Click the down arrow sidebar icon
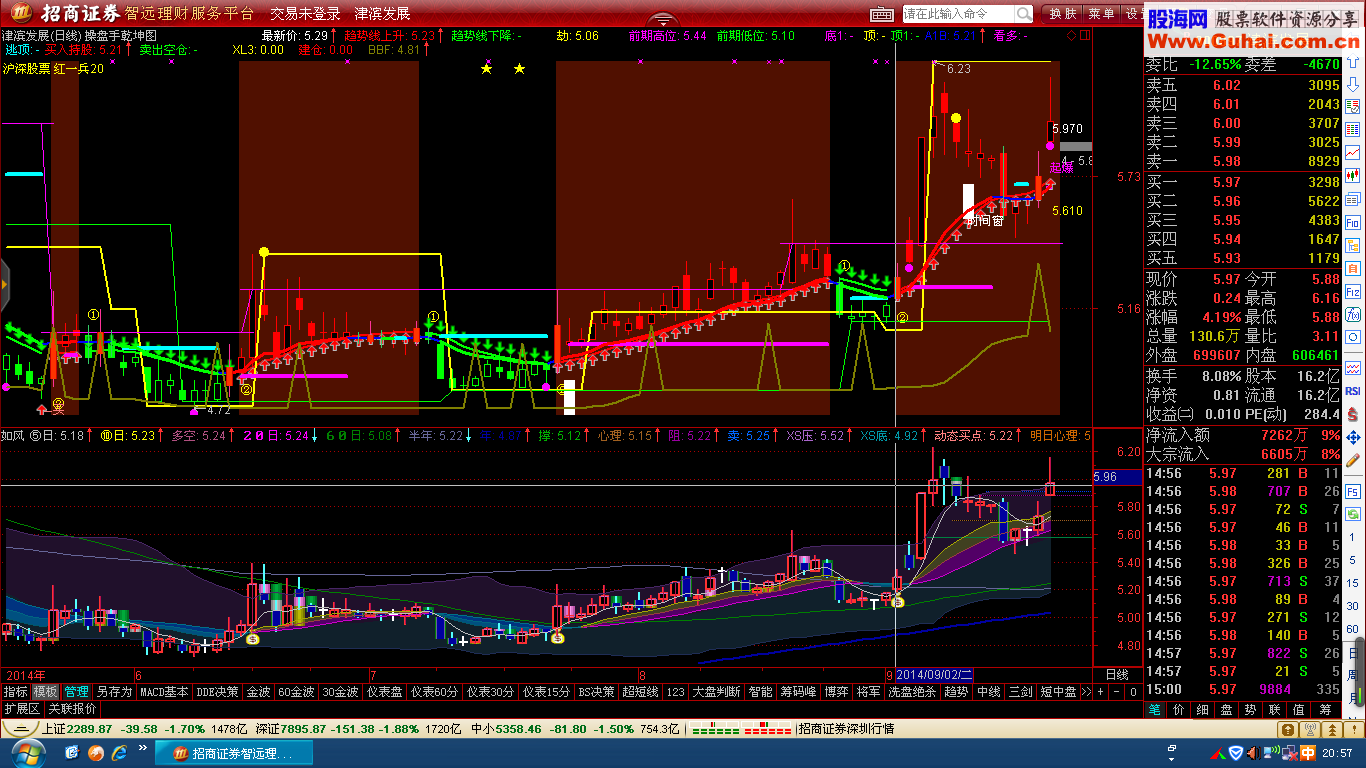 tap(1353, 83)
